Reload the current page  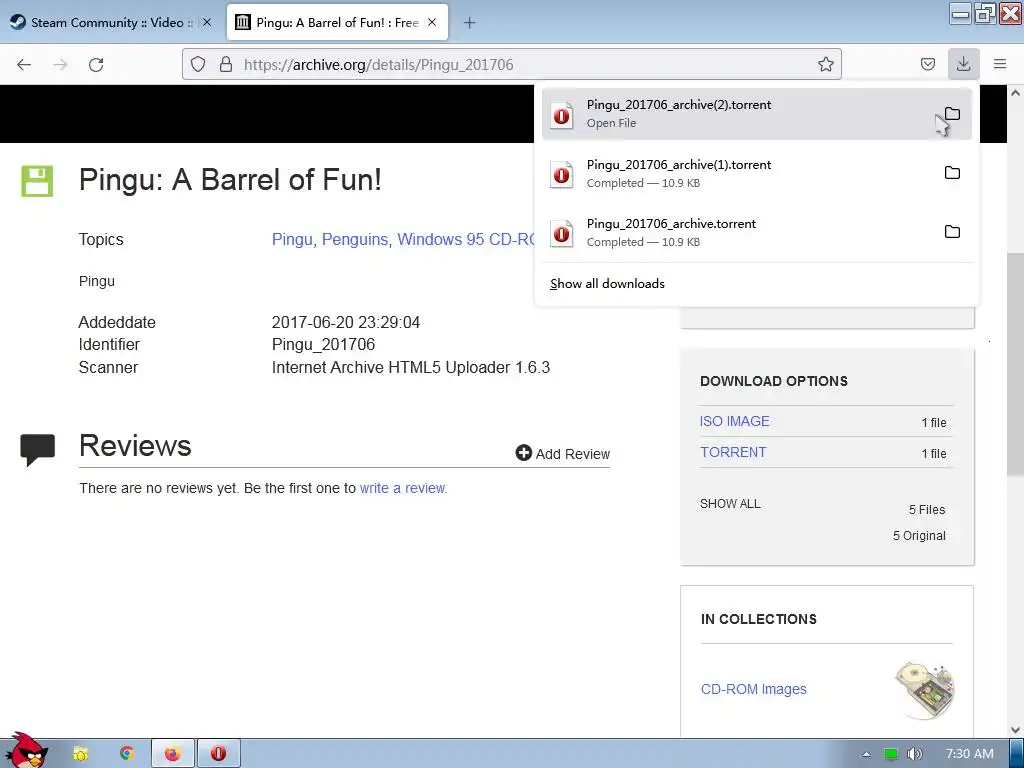coord(96,65)
